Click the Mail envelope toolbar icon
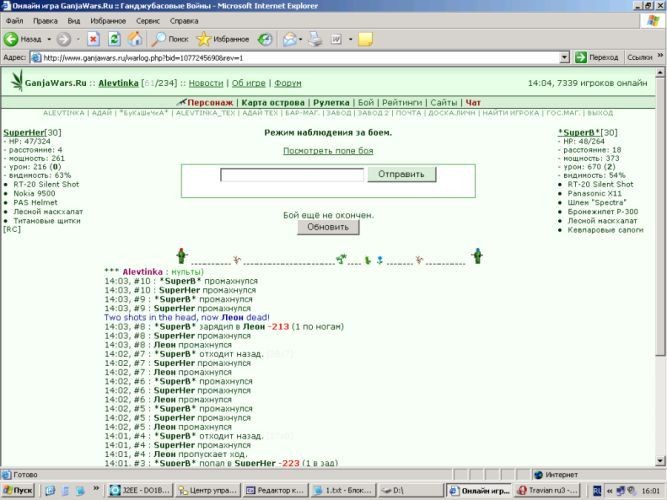This screenshot has height=500, width=667. 290,39
